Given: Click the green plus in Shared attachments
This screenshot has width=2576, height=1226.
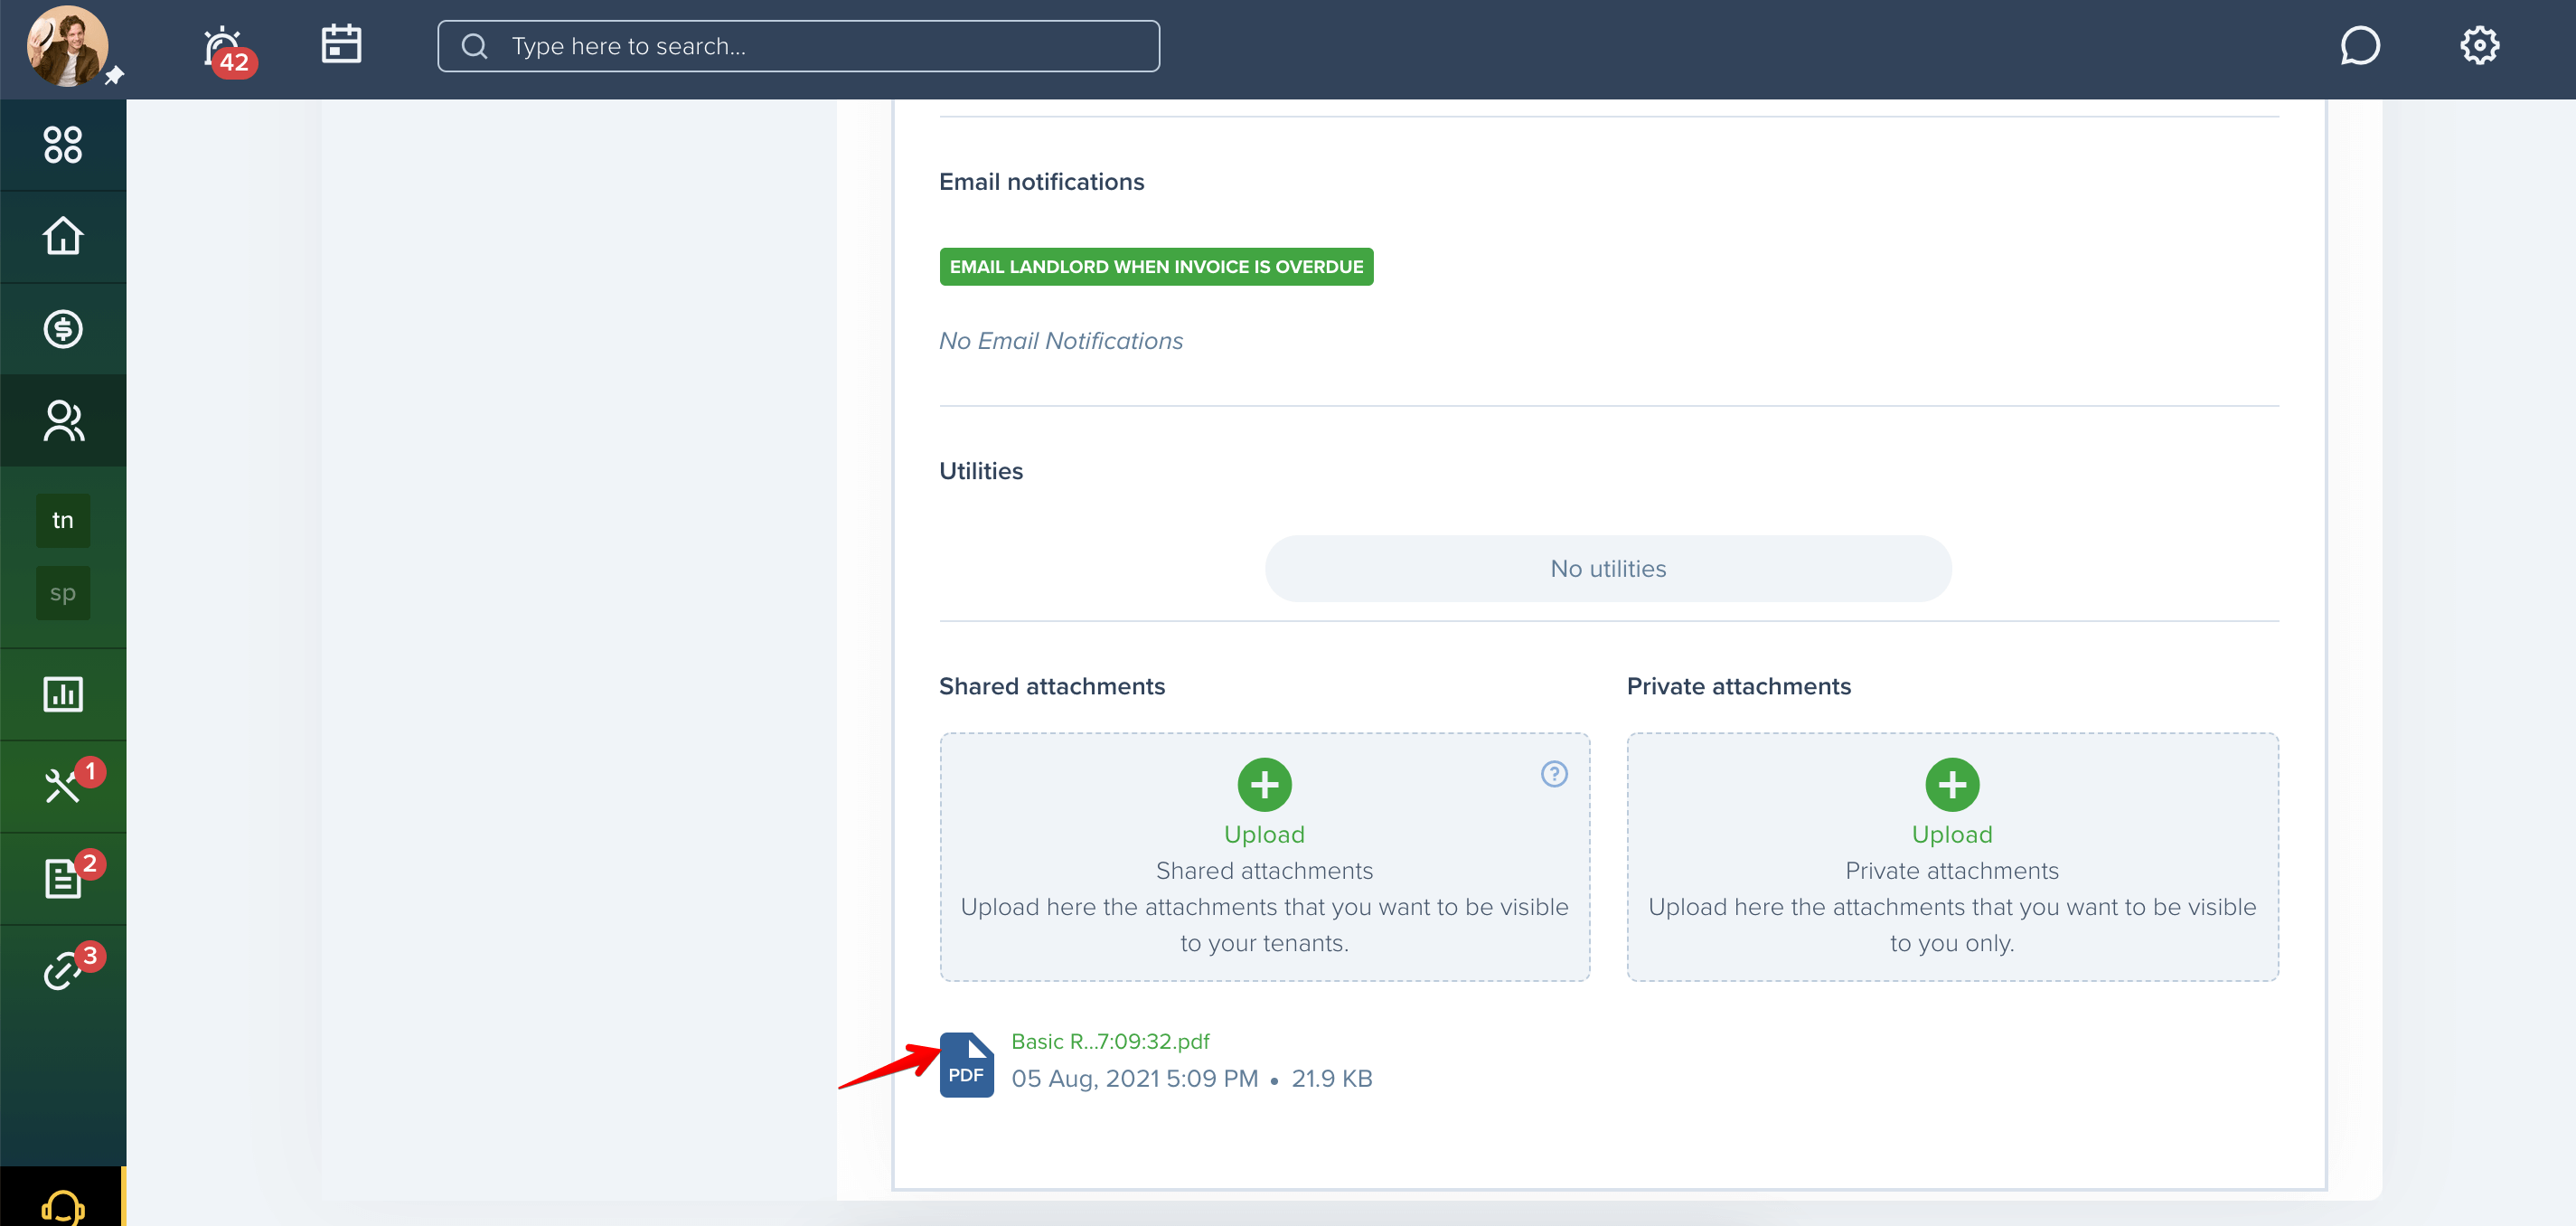Looking at the screenshot, I should point(1264,785).
